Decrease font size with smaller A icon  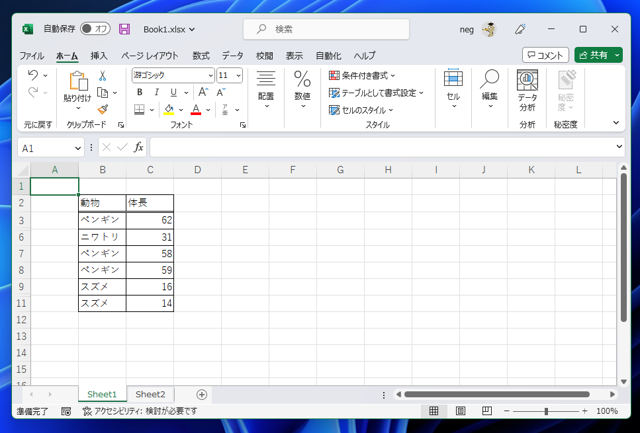pyautogui.click(x=221, y=93)
